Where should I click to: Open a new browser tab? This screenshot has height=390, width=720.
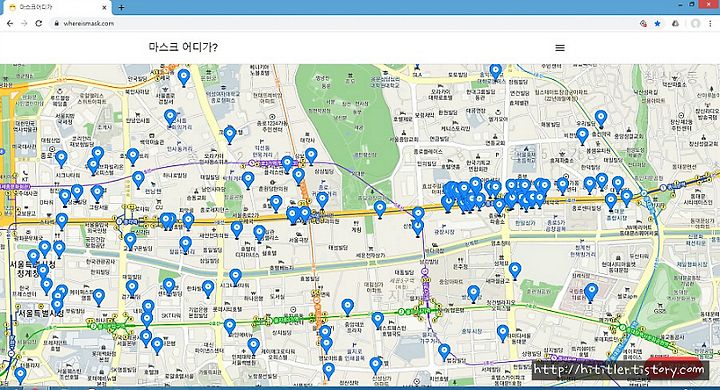coord(121,7)
